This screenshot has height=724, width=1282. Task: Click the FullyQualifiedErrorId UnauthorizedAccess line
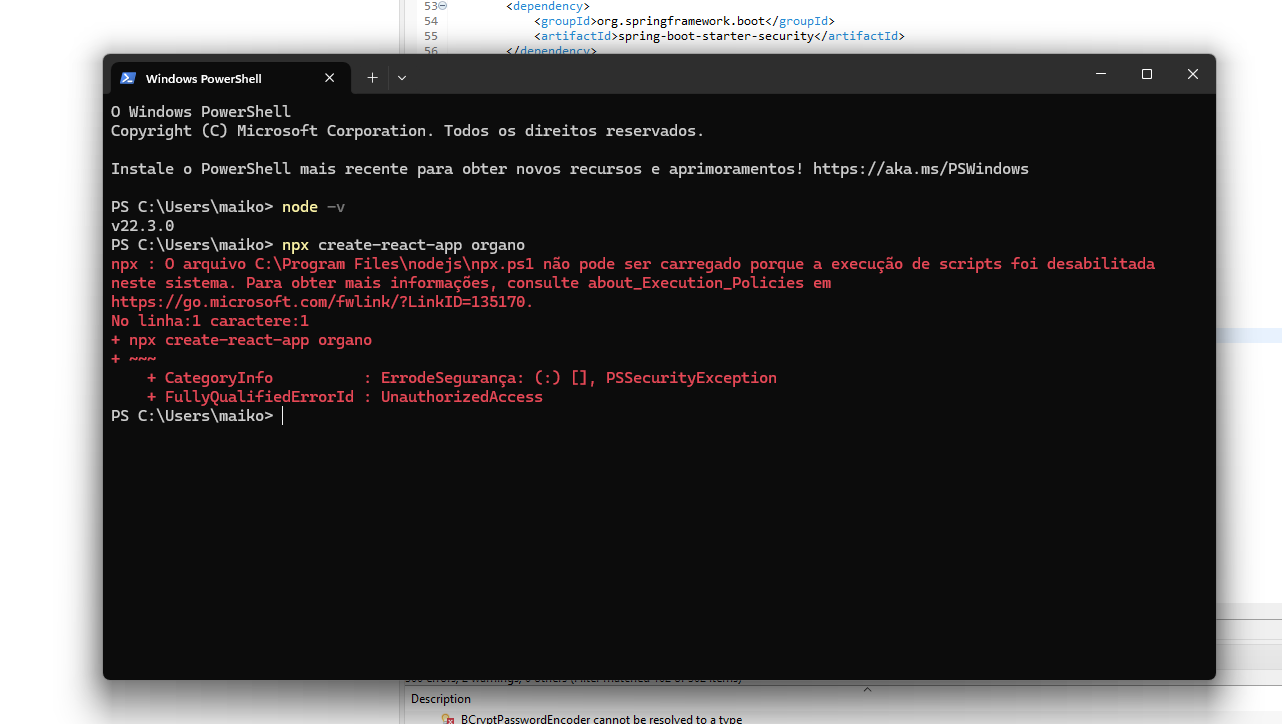(x=345, y=397)
